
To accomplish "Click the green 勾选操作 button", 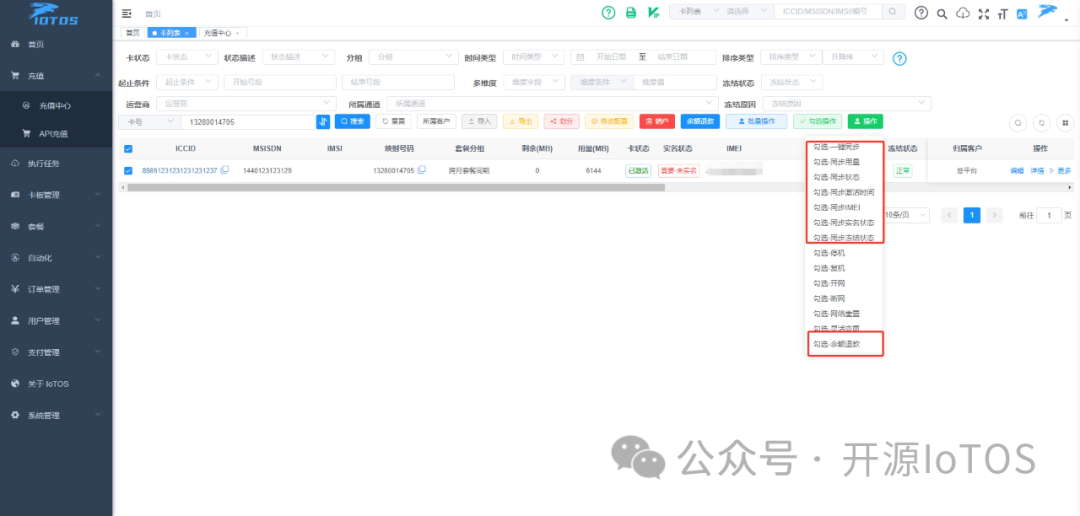I will 818,121.
